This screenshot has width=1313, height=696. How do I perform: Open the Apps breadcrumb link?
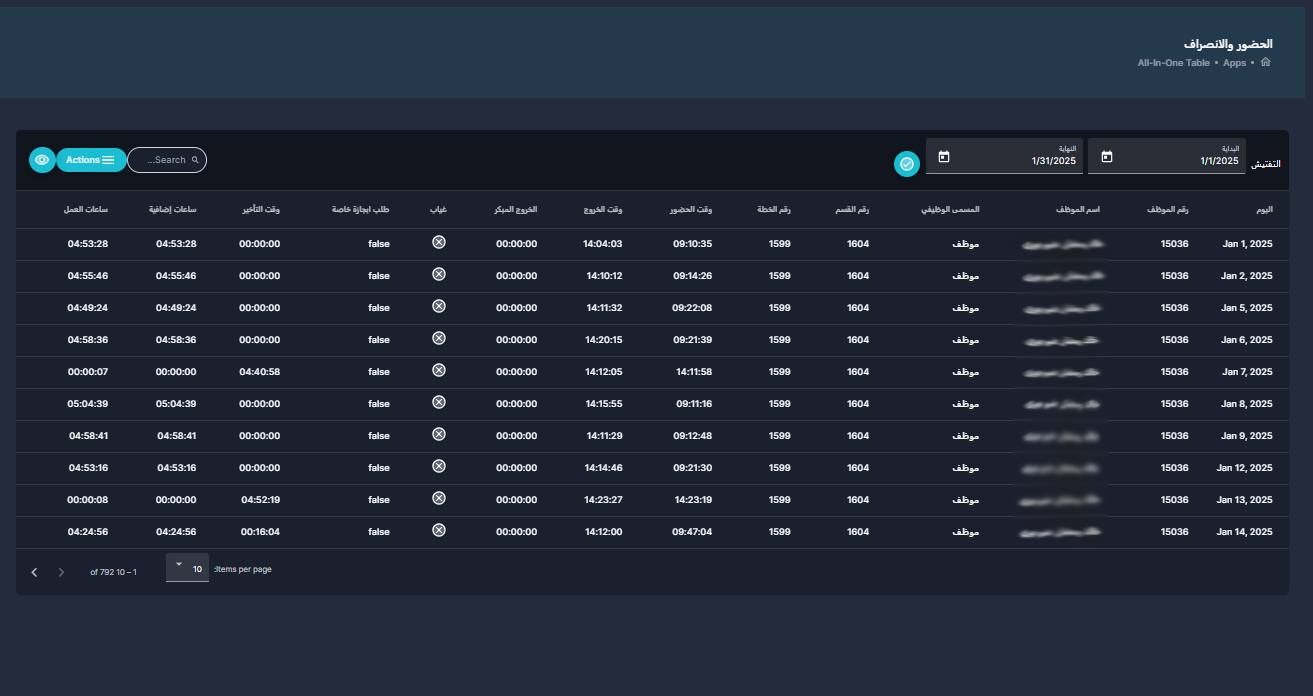tap(1234, 63)
